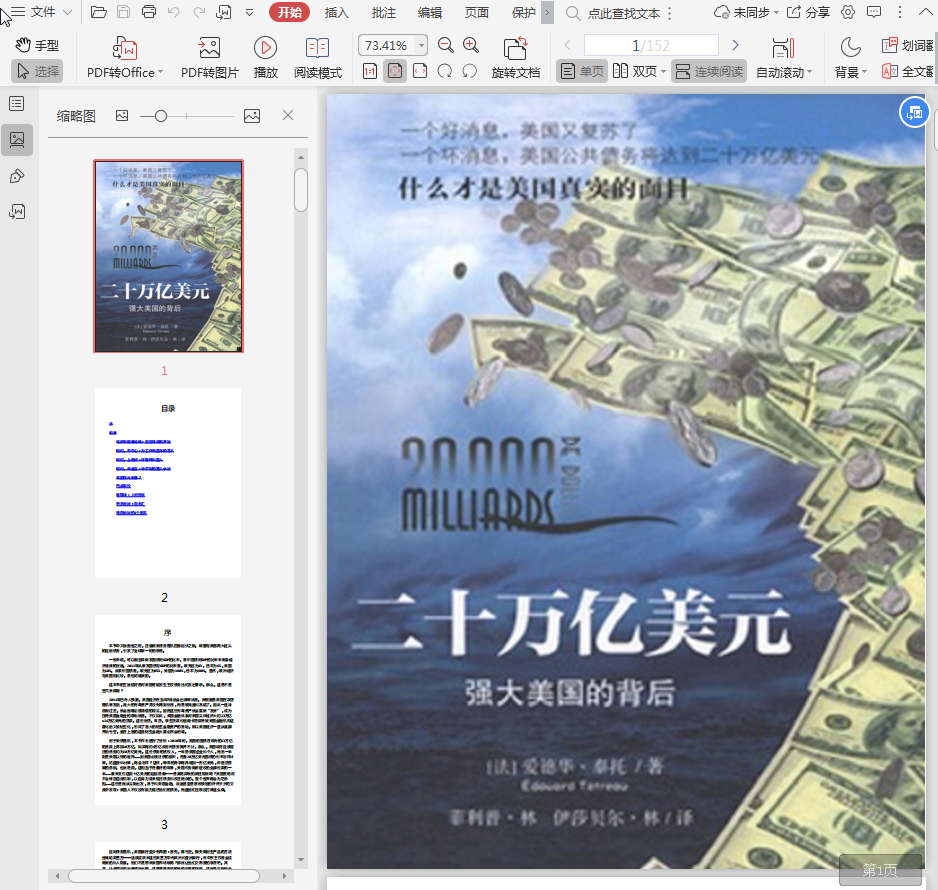Switch to the 插入 tab

[x=336, y=13]
